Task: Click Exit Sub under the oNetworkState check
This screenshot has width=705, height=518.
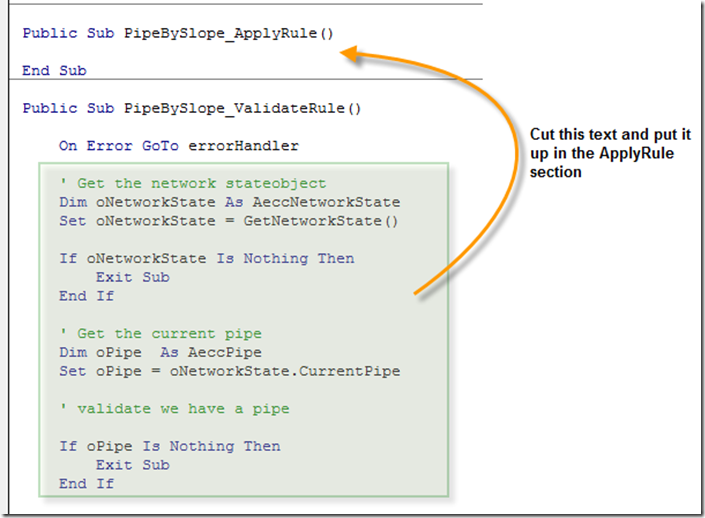Action: pos(132,277)
